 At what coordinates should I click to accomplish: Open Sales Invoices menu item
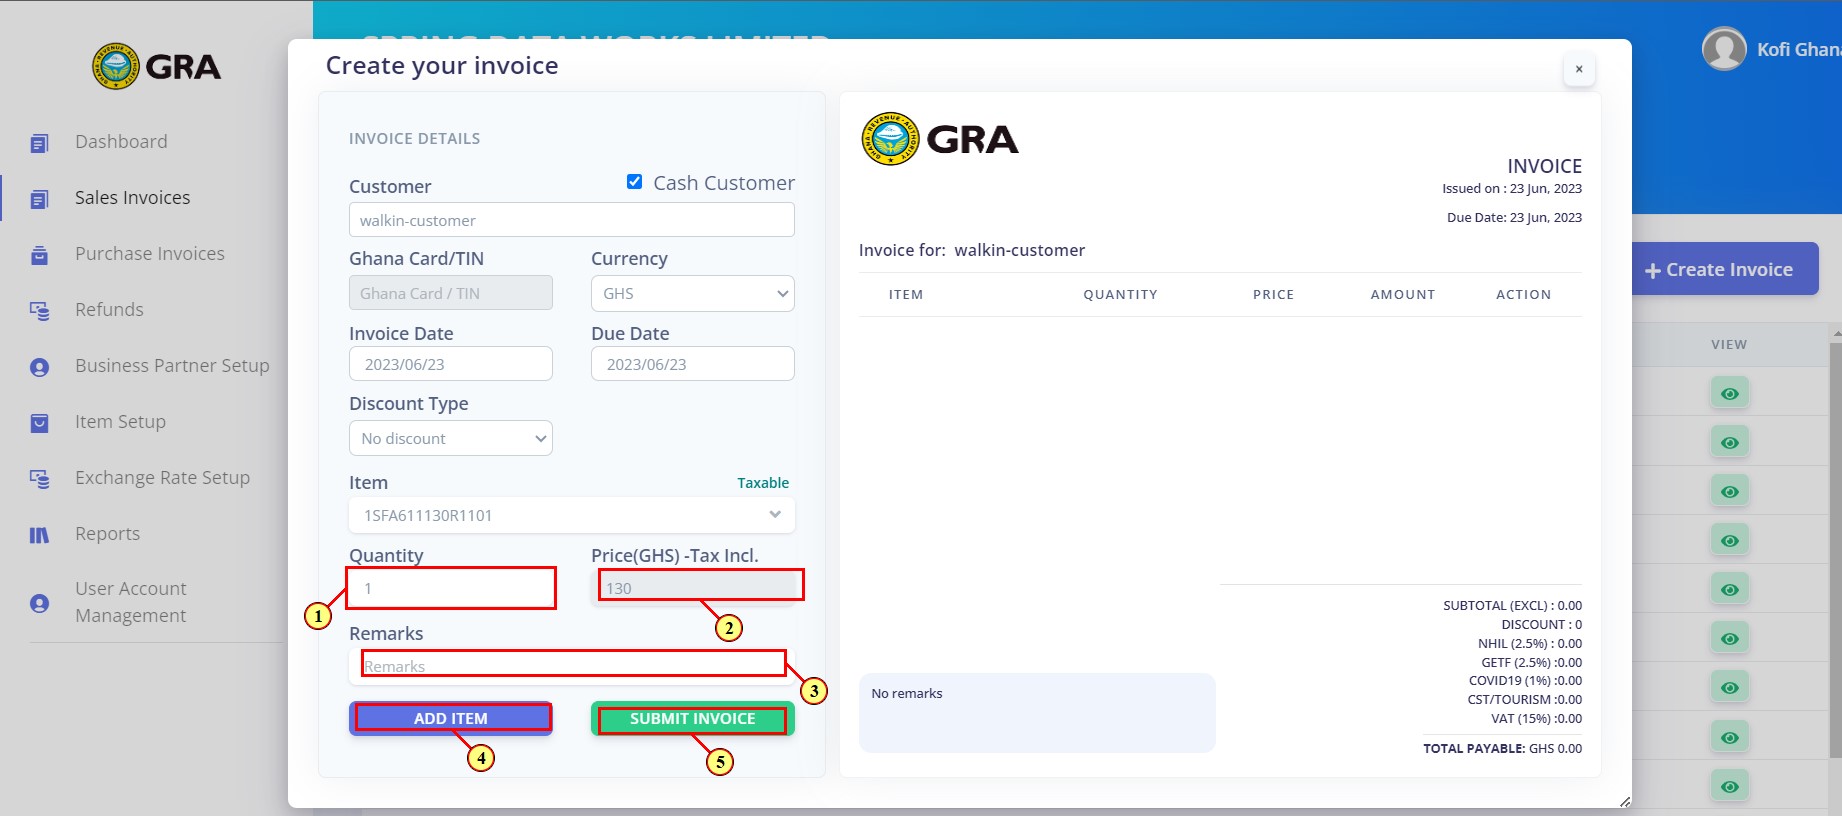coord(132,198)
